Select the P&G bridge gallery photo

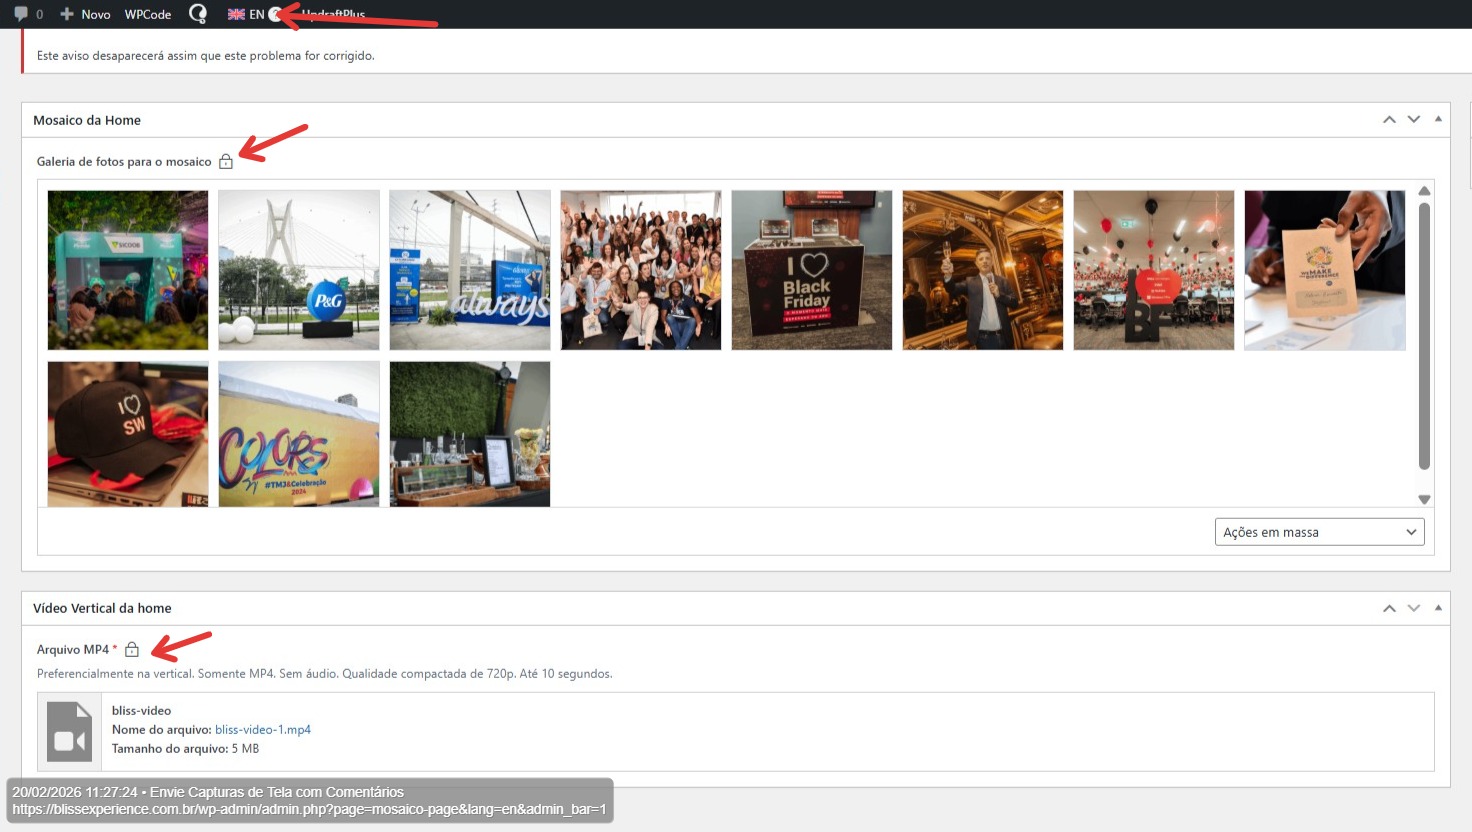click(x=299, y=270)
